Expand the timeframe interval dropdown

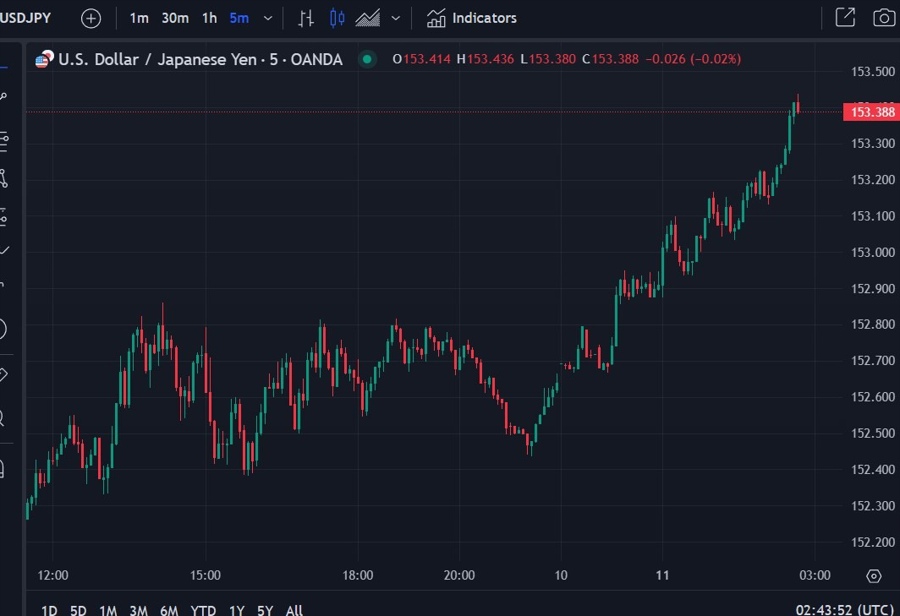(x=268, y=18)
